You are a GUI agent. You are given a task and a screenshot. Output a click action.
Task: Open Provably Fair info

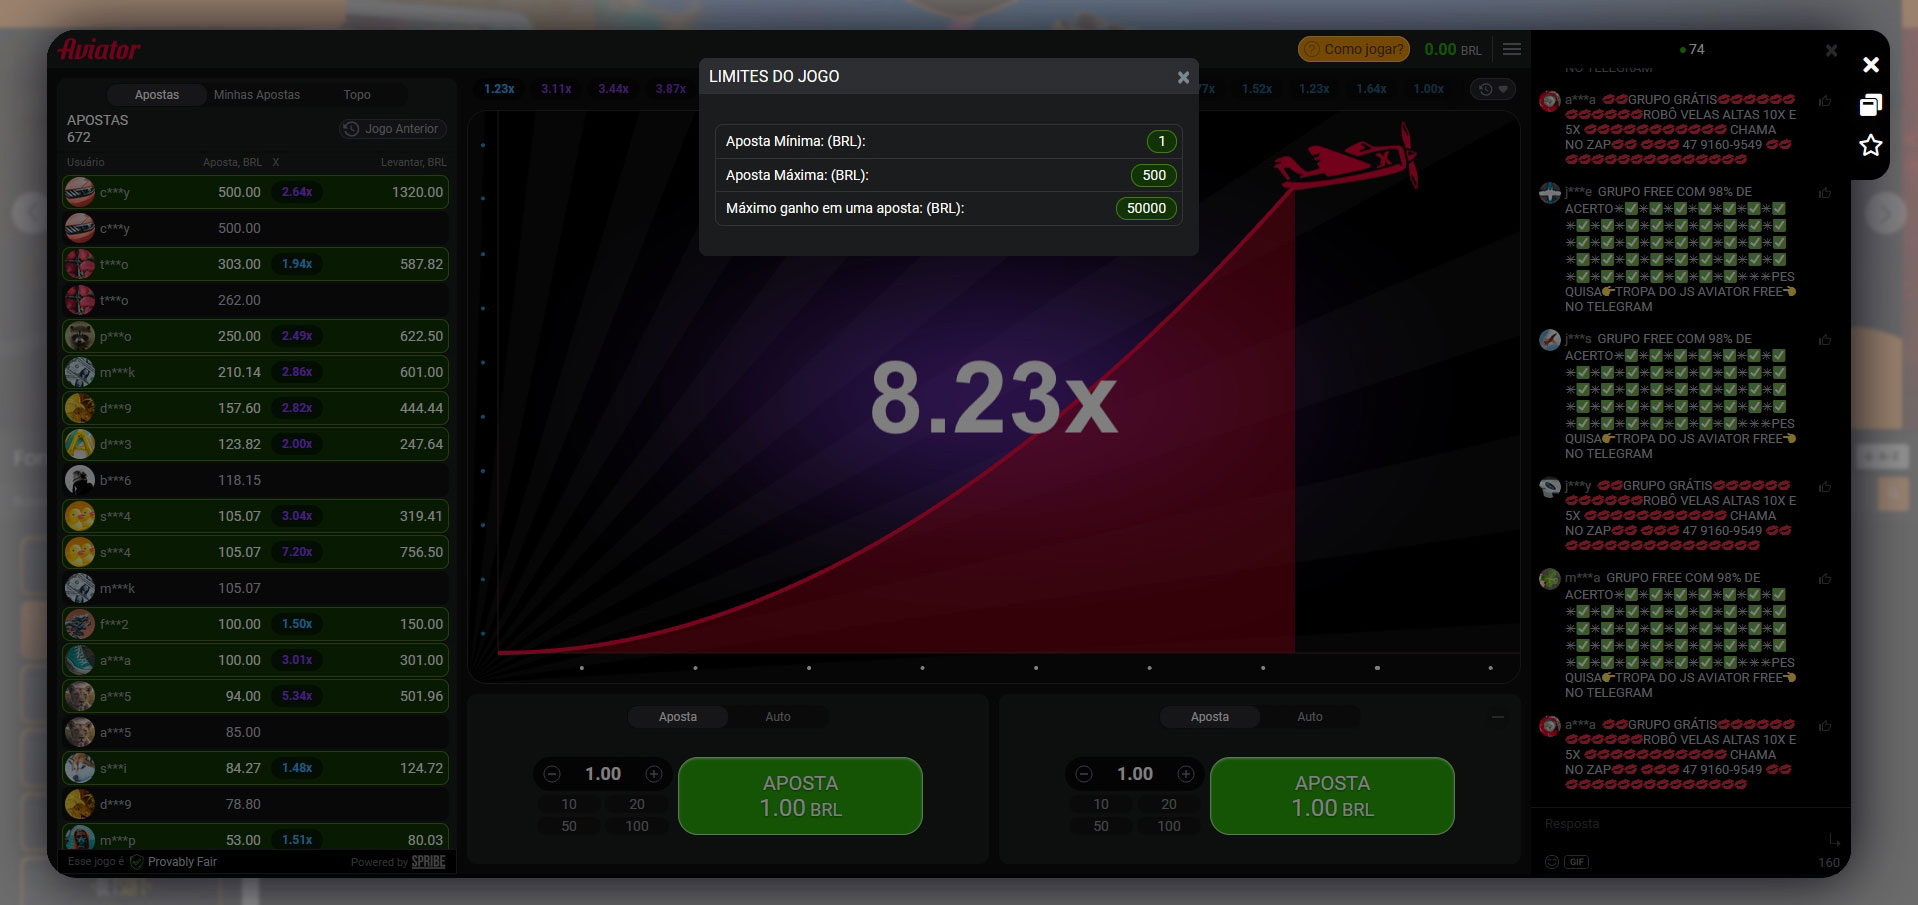[173, 862]
